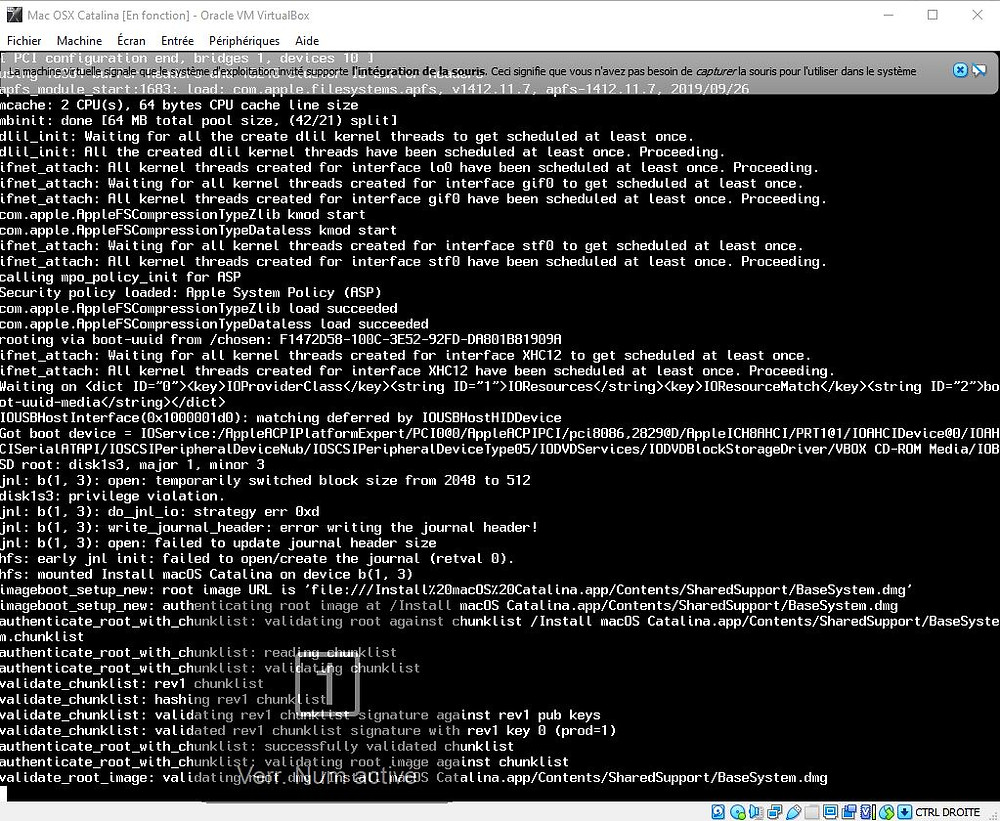The image size is (1000, 821).
Task: Click the 'mbinit: done' line
Action: click(x=198, y=120)
